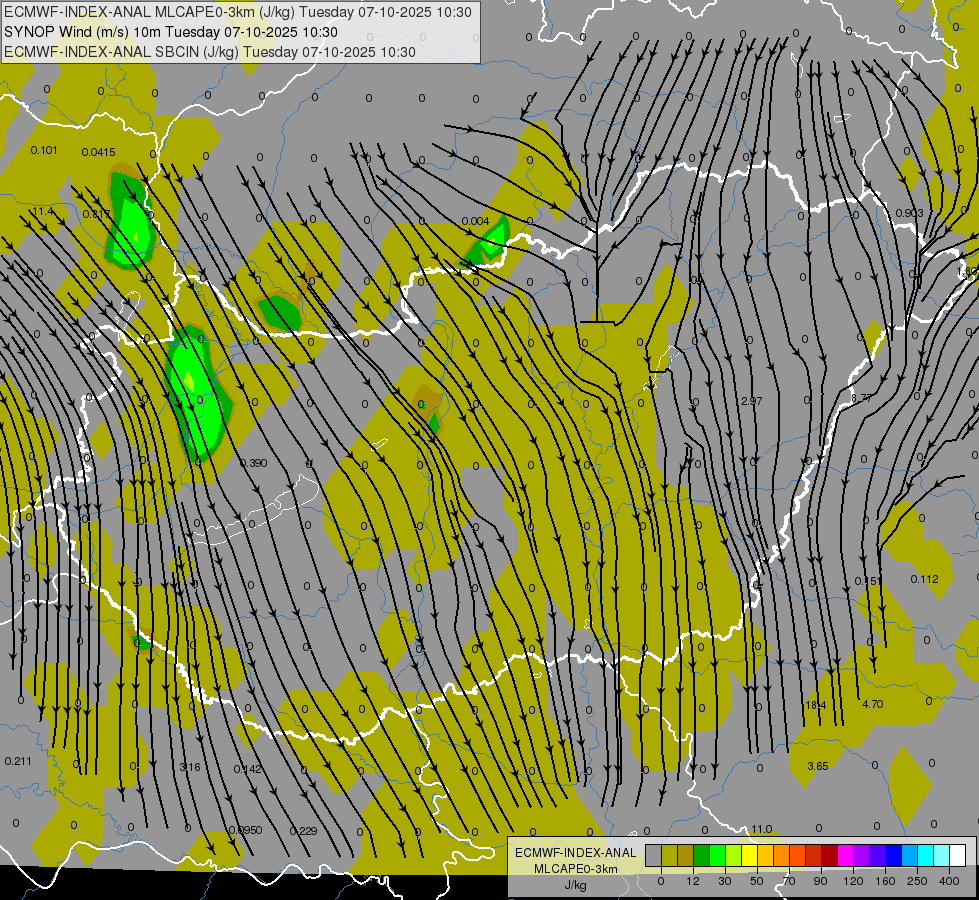
Task: Click the map value '0.142'
Action: pyautogui.click(x=247, y=769)
